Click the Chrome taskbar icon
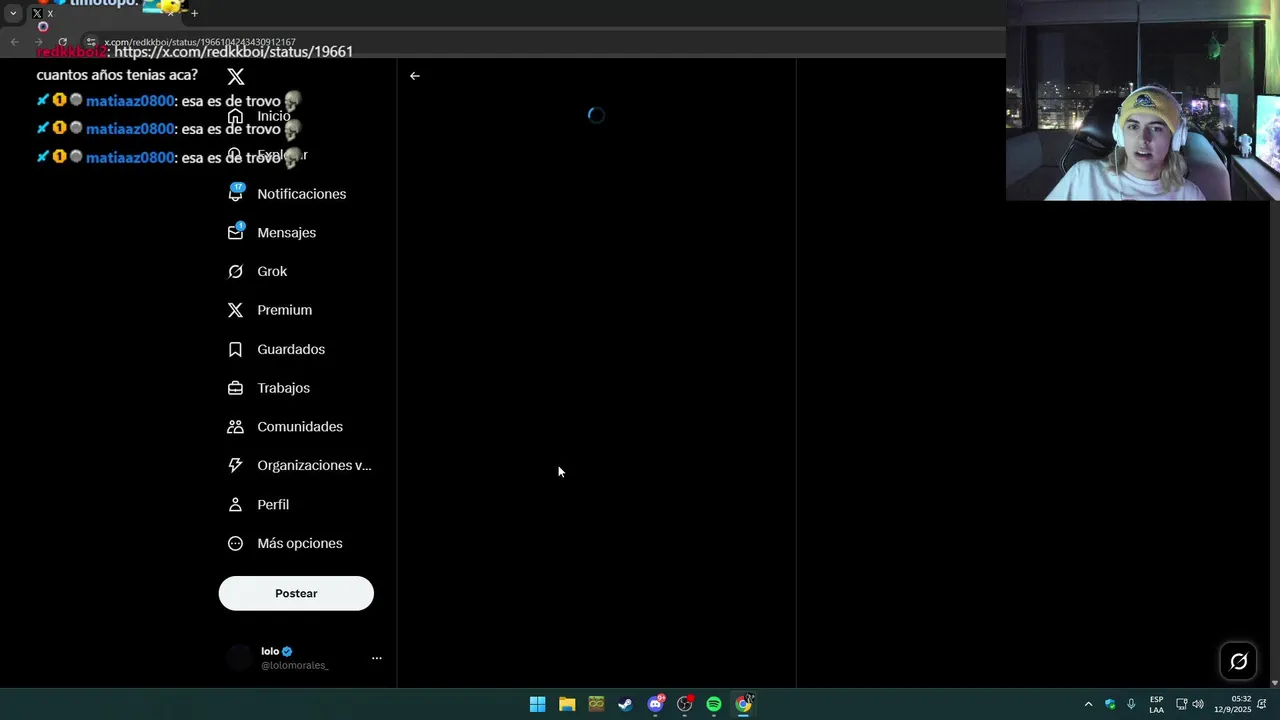The image size is (1280, 720). pyautogui.click(x=743, y=704)
